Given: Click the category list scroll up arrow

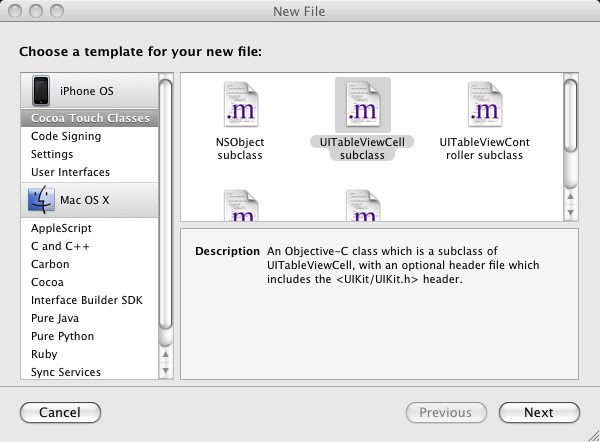Looking at the screenshot, I should 166,354.
